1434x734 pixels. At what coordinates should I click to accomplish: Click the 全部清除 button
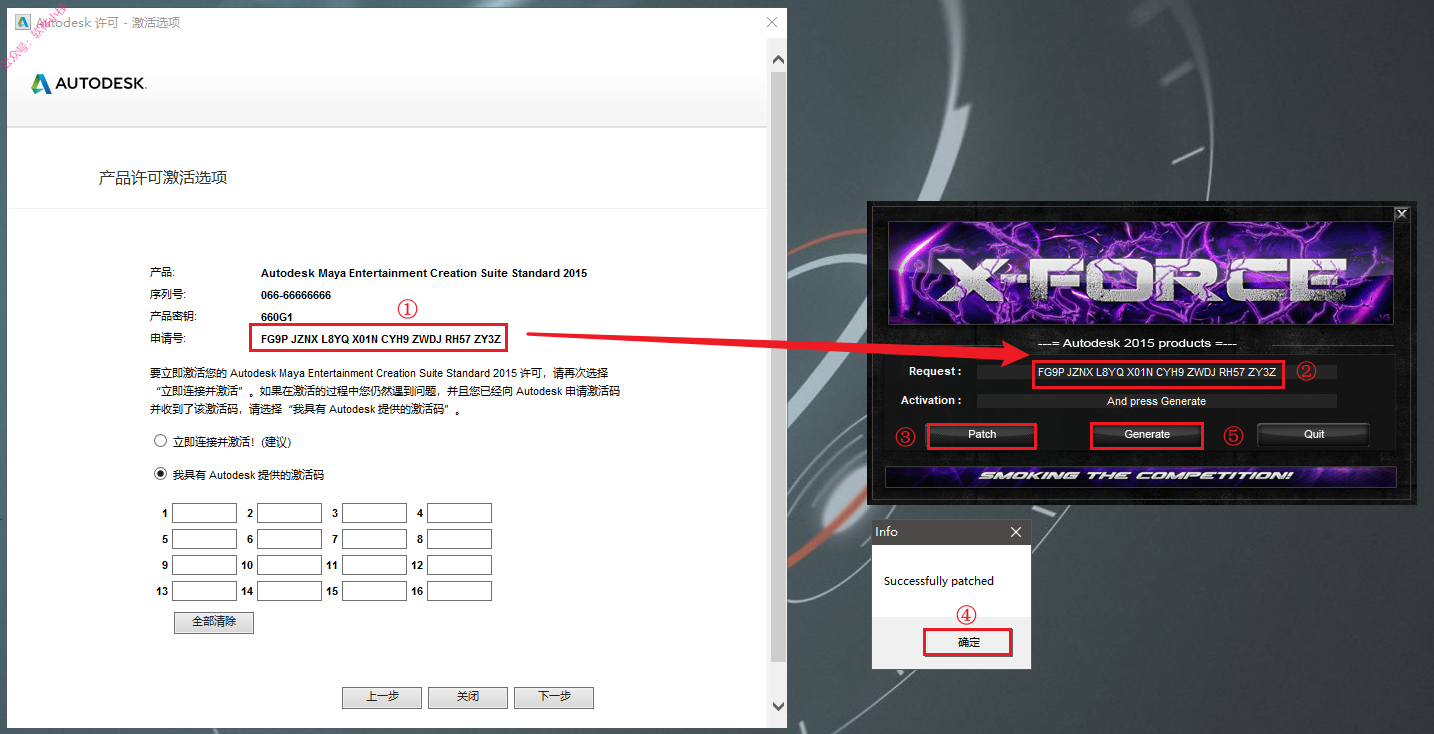point(214,622)
